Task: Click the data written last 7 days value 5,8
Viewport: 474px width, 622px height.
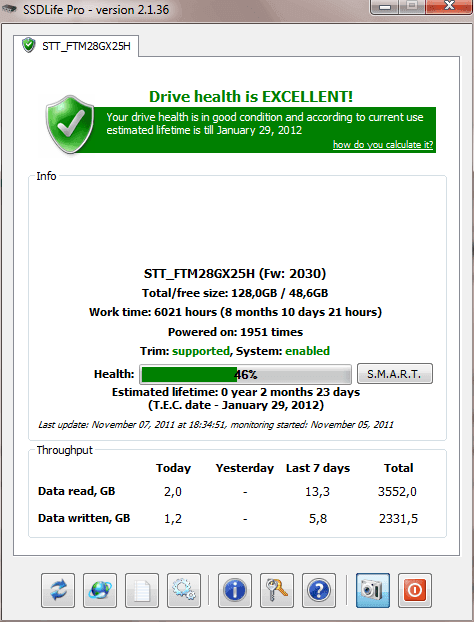Action: 318,519
